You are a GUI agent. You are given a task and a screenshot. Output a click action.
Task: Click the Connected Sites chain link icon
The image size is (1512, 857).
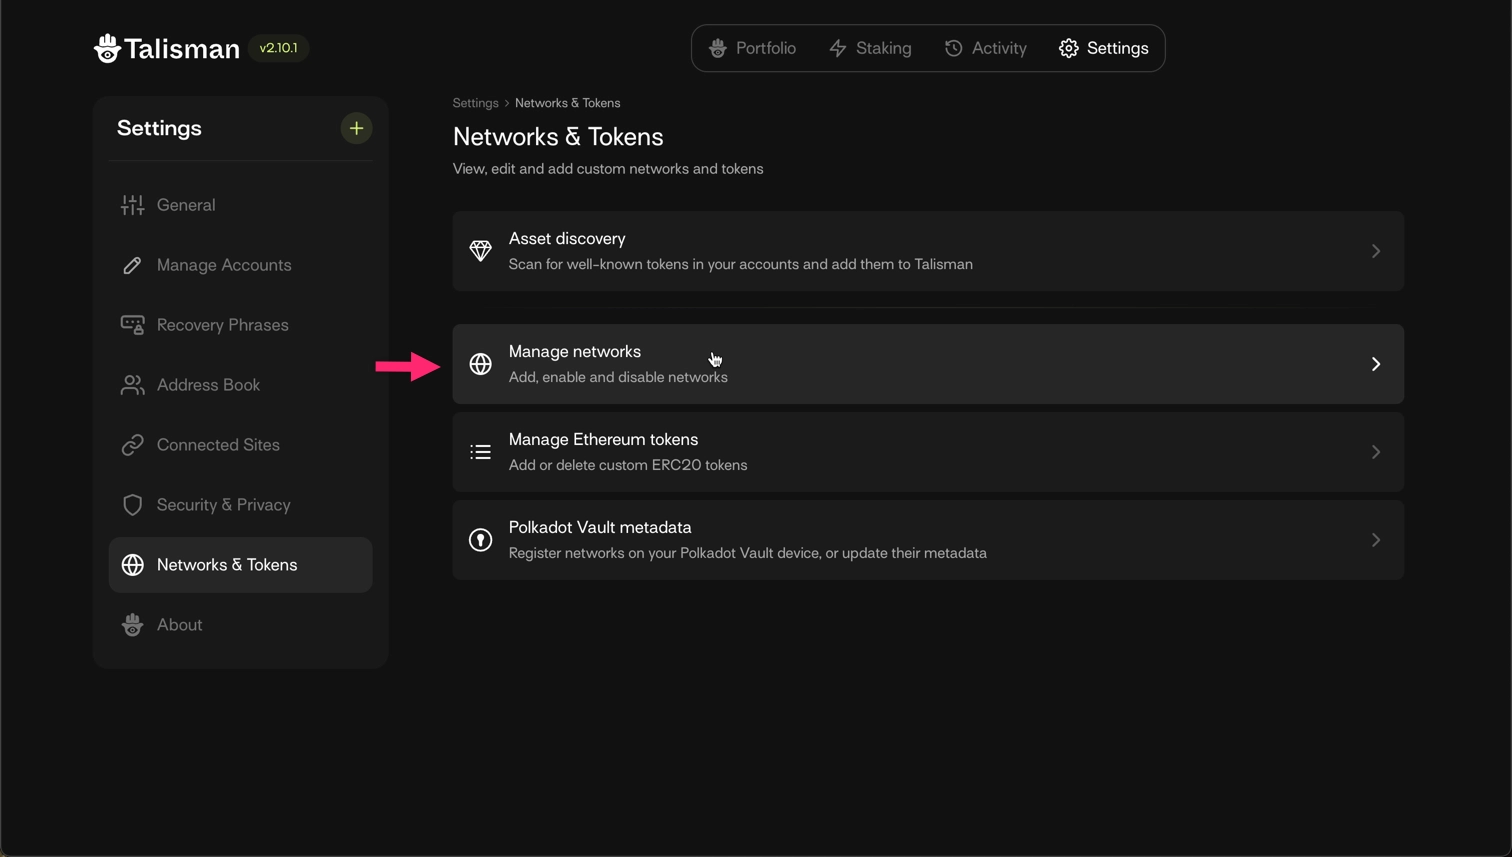point(132,445)
